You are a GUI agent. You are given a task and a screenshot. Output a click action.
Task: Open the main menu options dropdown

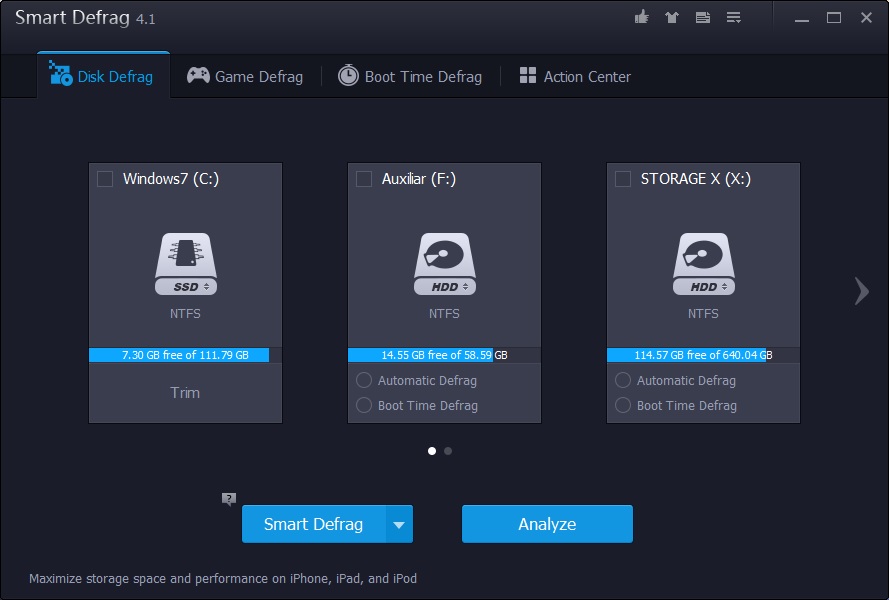pyautogui.click(x=734, y=17)
